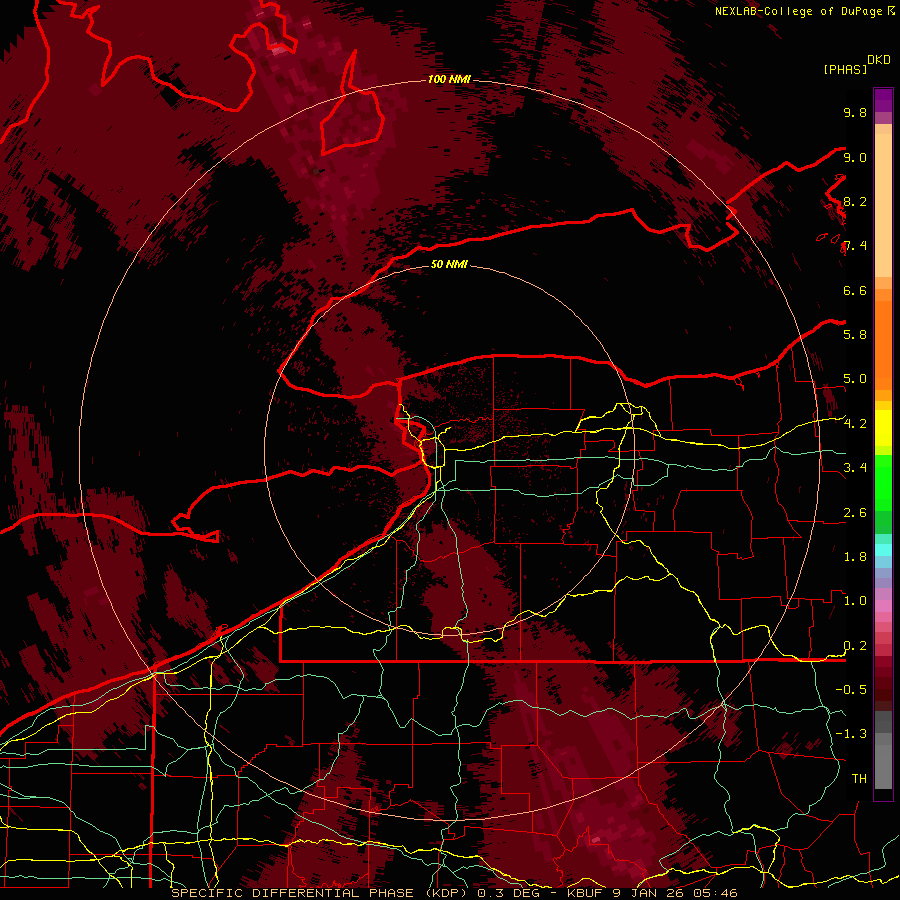The width and height of the screenshot is (900, 900).
Task: Click the 5.8 value on color scale
Action: [x=855, y=334]
